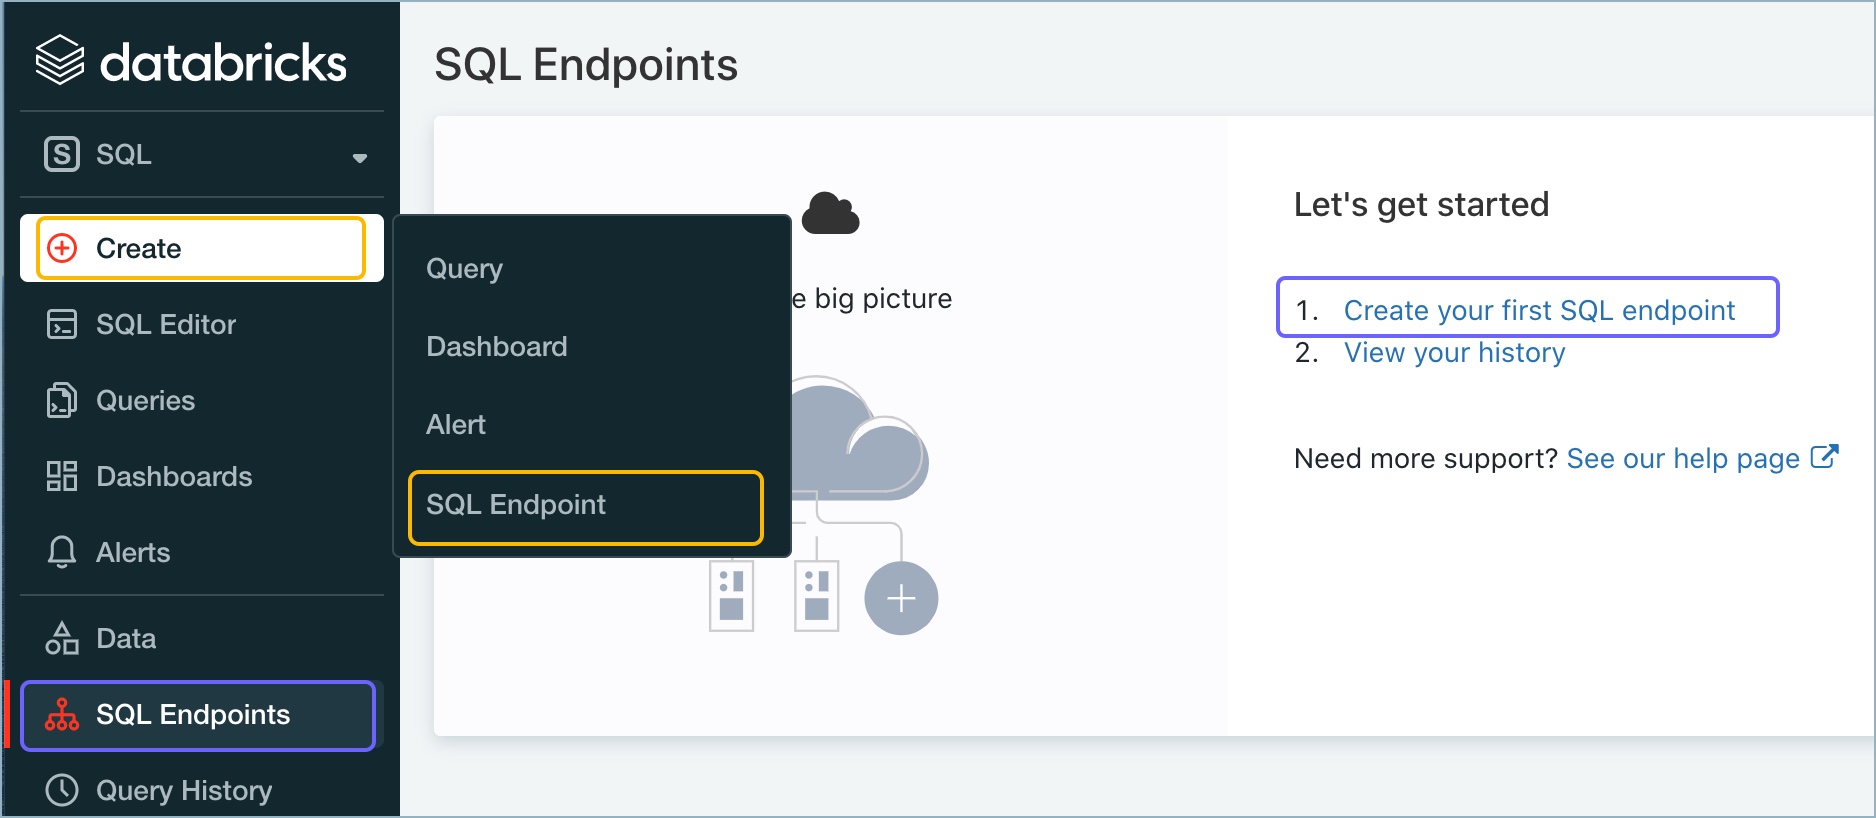
Task: Expand the SQL persona dropdown arrow
Action: point(360,157)
